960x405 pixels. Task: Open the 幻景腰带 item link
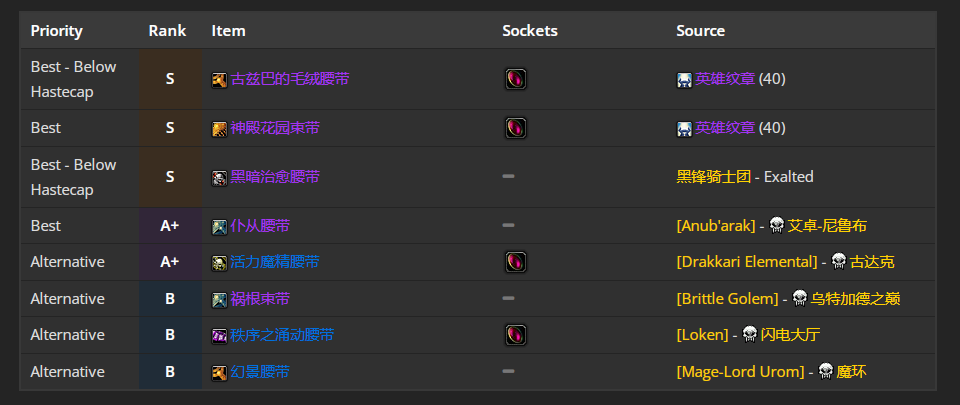[260, 371]
